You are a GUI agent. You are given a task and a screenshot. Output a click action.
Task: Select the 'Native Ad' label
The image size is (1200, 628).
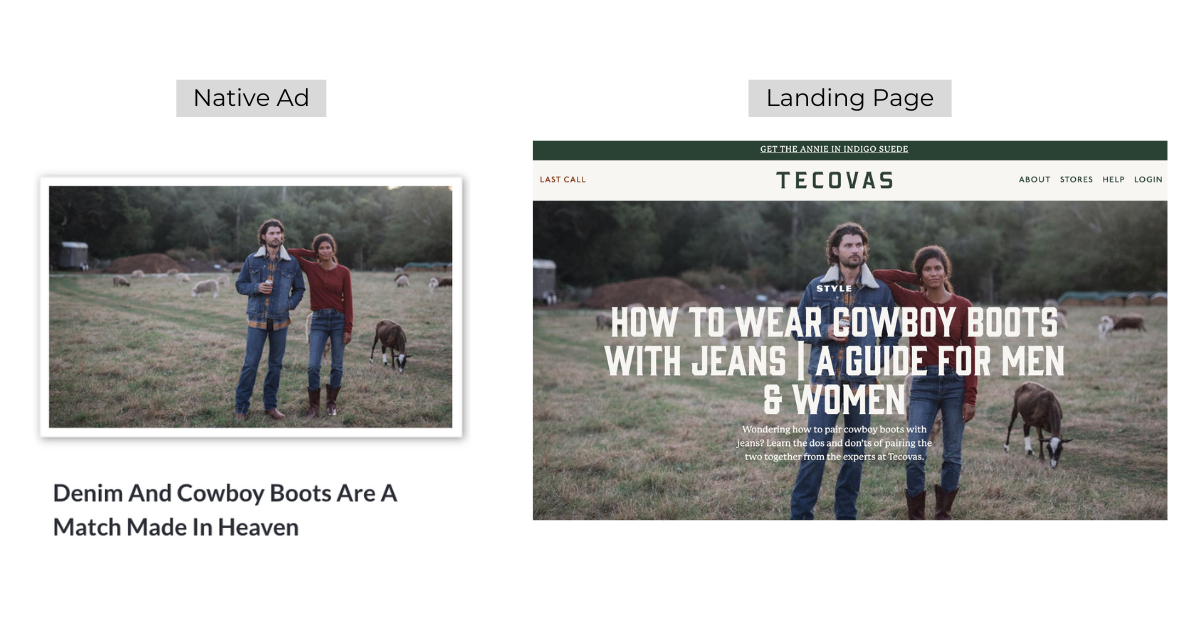pos(250,97)
